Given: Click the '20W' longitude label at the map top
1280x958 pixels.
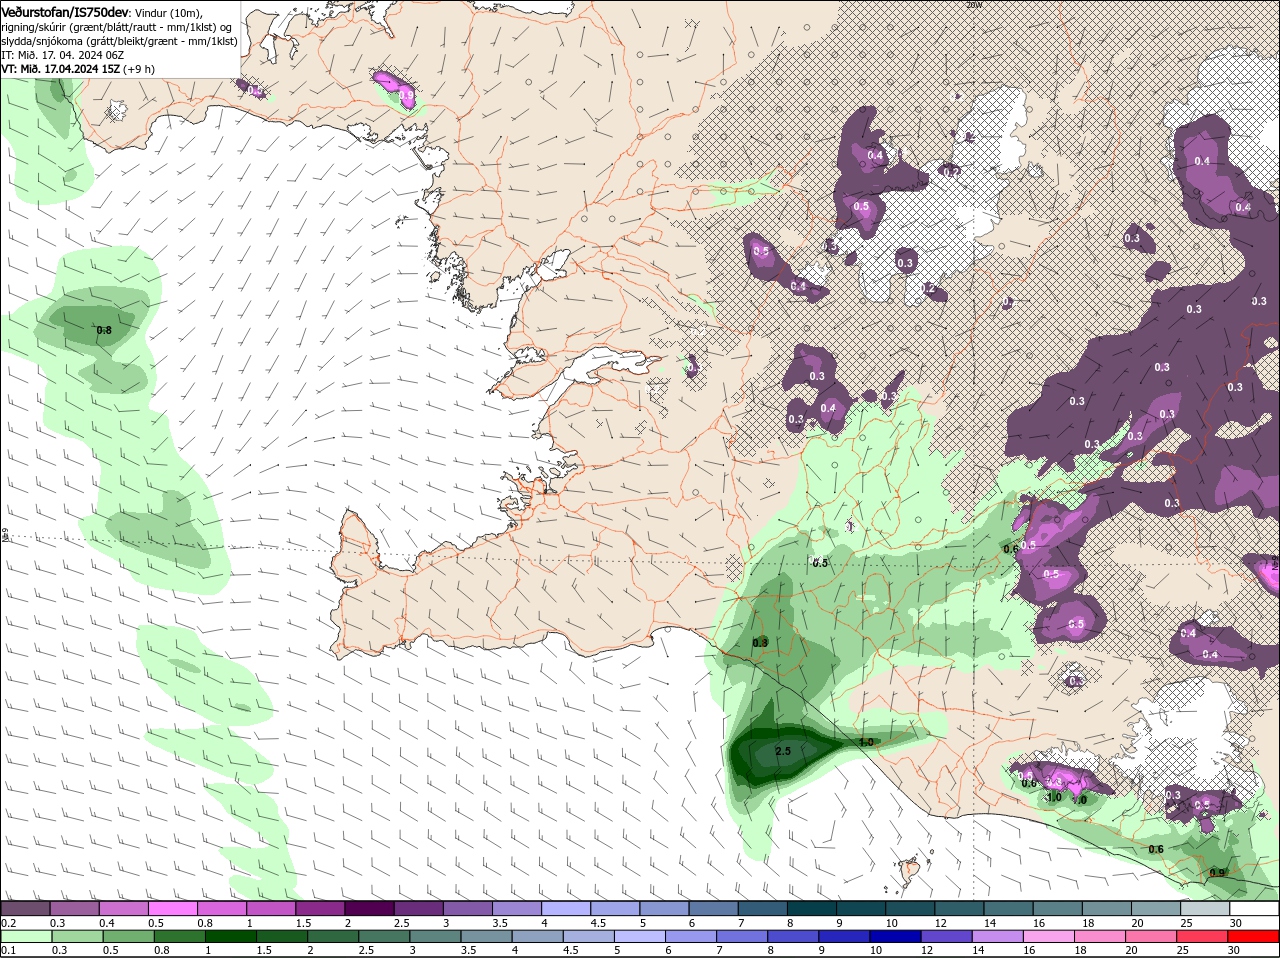Looking at the screenshot, I should (x=974, y=5).
